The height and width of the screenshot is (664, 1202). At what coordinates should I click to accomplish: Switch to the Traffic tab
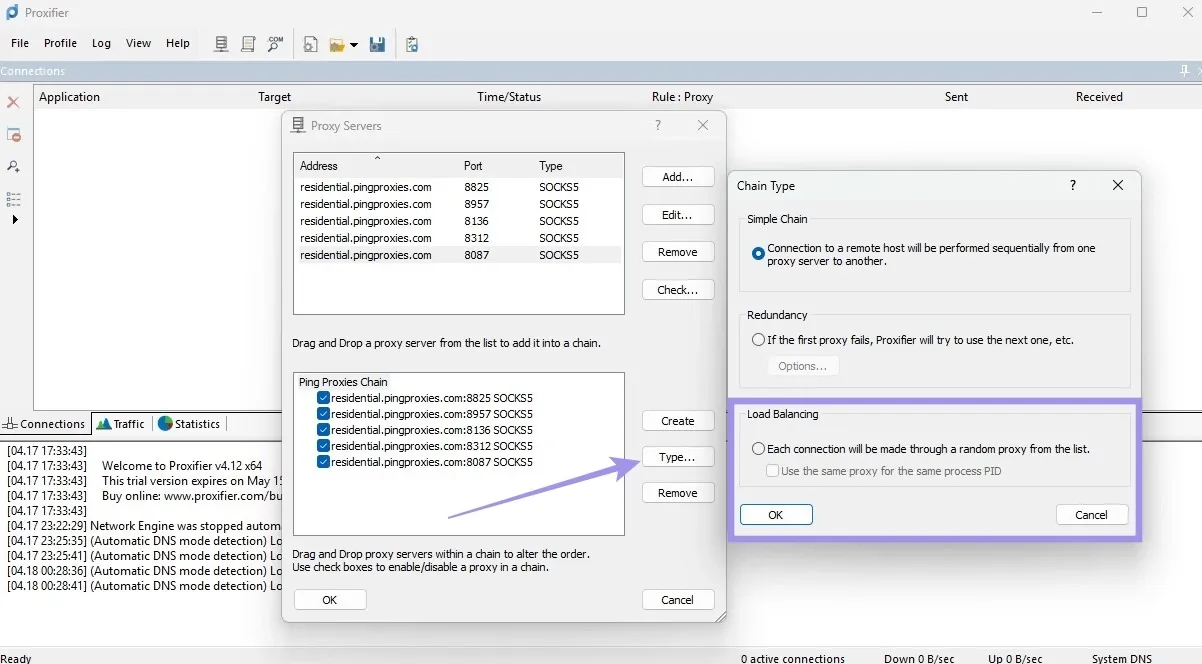(121, 424)
